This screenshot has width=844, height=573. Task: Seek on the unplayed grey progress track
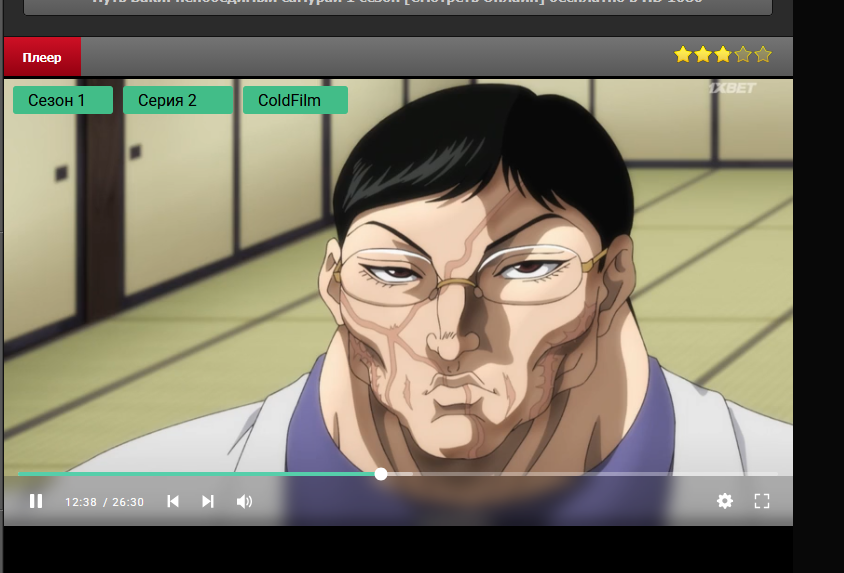point(581,474)
